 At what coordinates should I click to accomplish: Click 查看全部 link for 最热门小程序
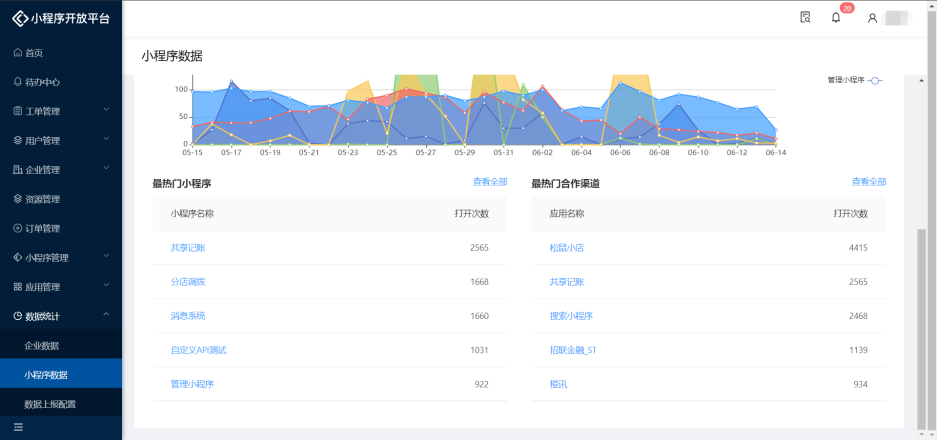(x=489, y=182)
